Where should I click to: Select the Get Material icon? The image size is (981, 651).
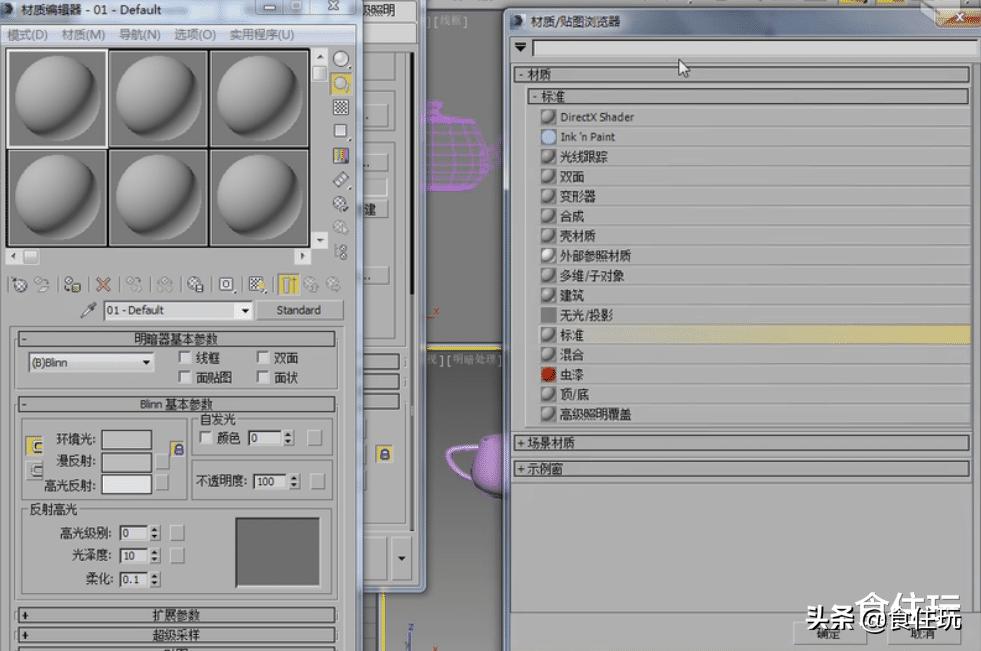coord(22,285)
